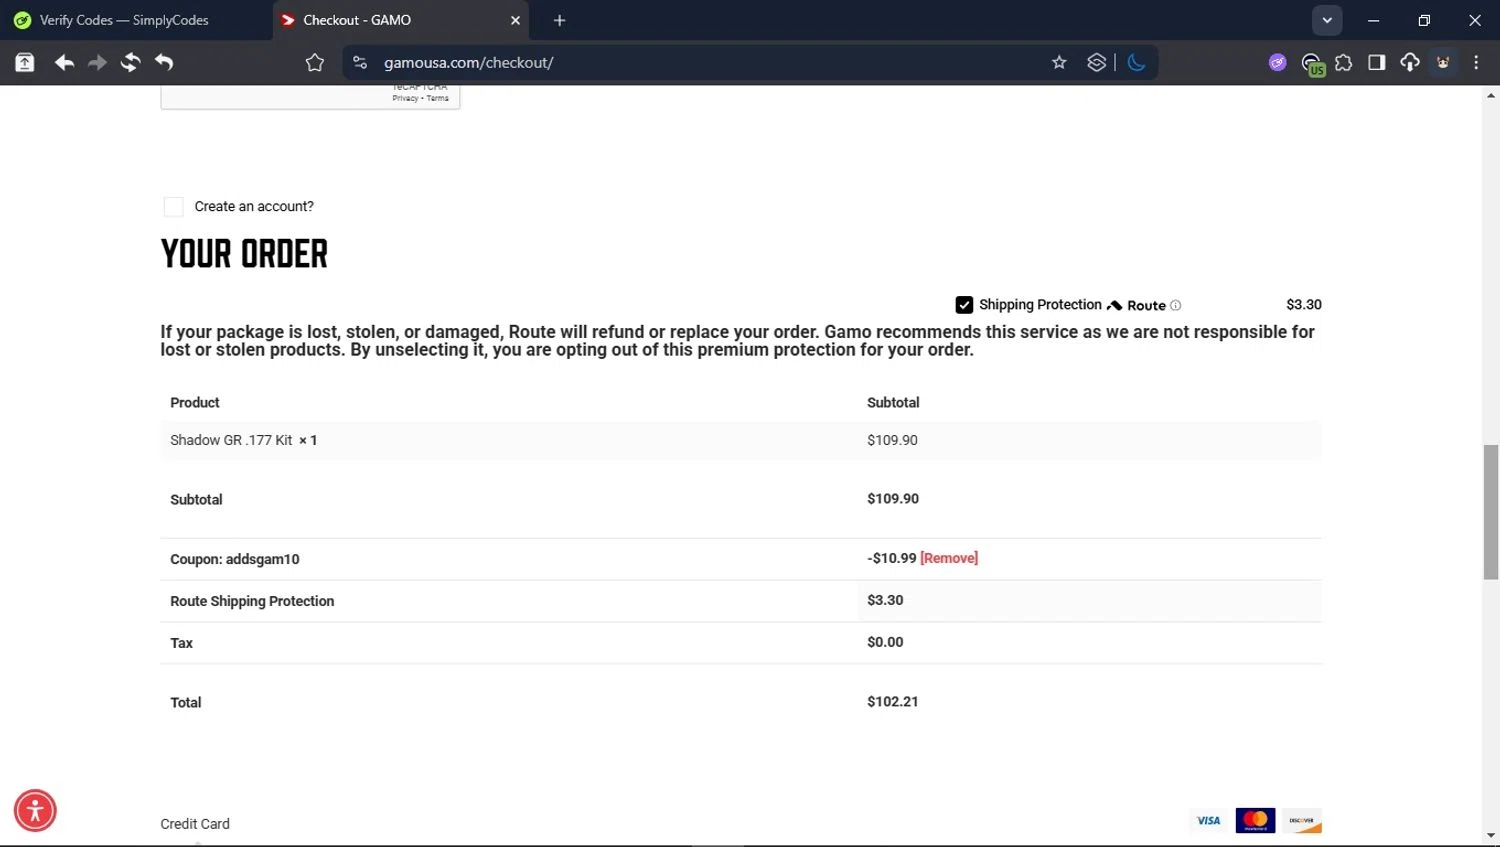This screenshot has height=847, width=1500.
Task: Toggle the moon night mode icon
Action: (1136, 62)
